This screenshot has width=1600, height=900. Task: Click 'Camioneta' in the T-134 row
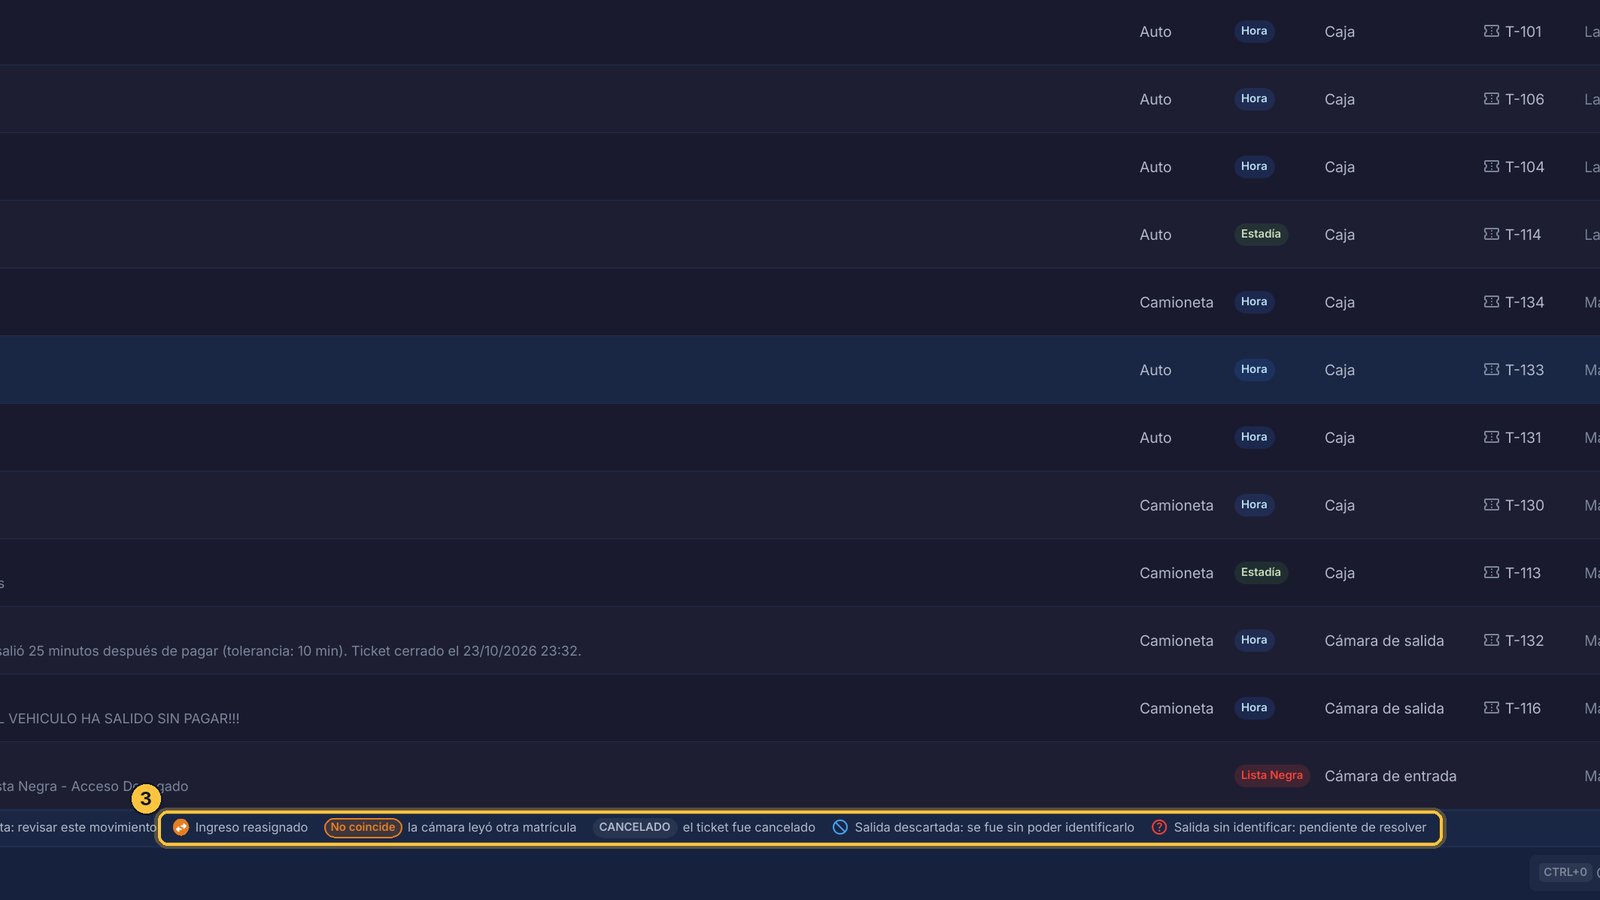1176,303
